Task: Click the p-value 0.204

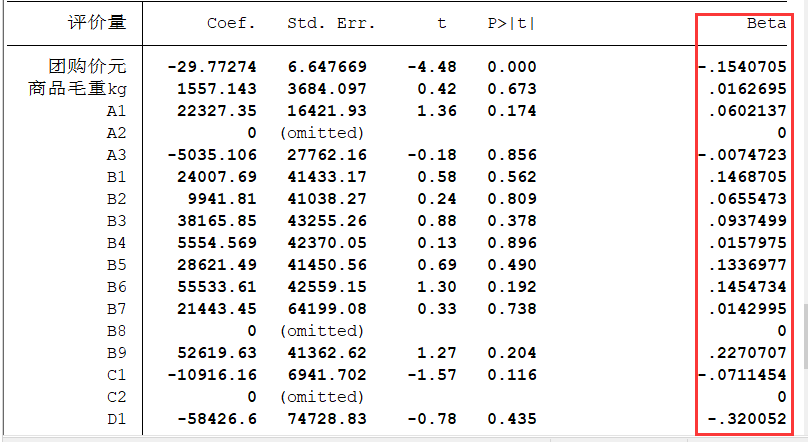Action: [x=512, y=353]
